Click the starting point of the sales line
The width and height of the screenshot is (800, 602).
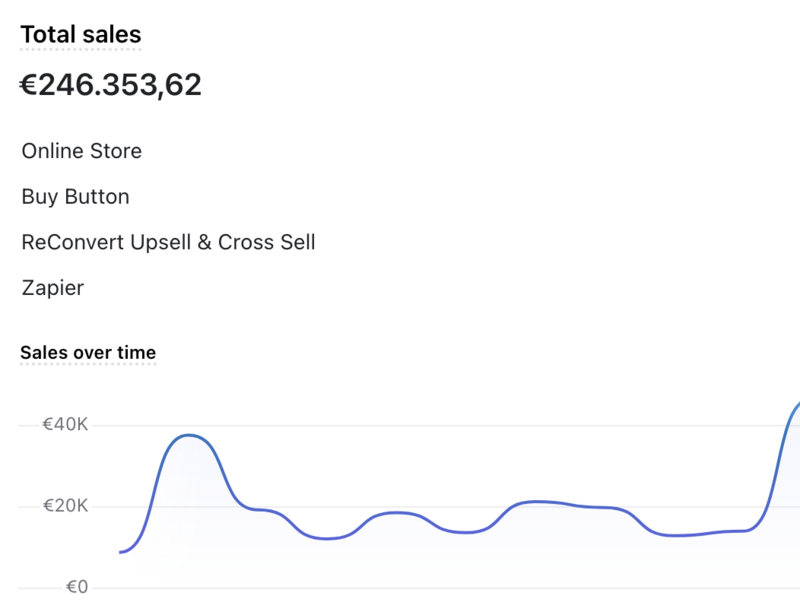click(x=120, y=552)
